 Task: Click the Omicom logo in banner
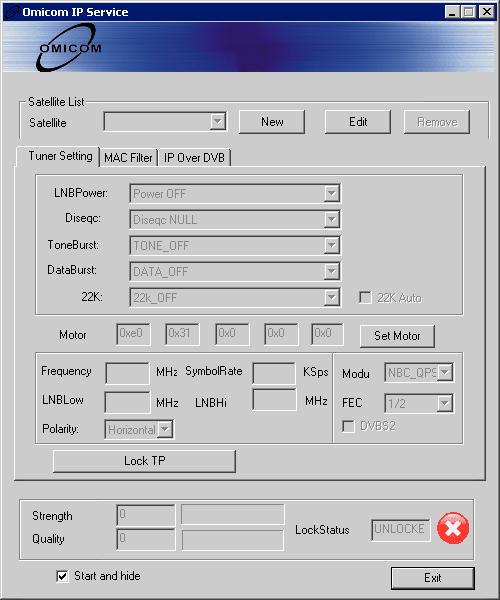[68, 47]
